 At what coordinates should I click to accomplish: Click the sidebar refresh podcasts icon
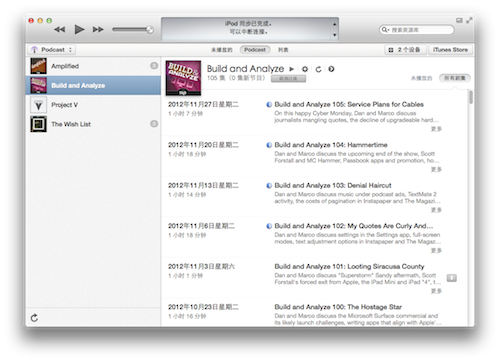[x=34, y=318]
